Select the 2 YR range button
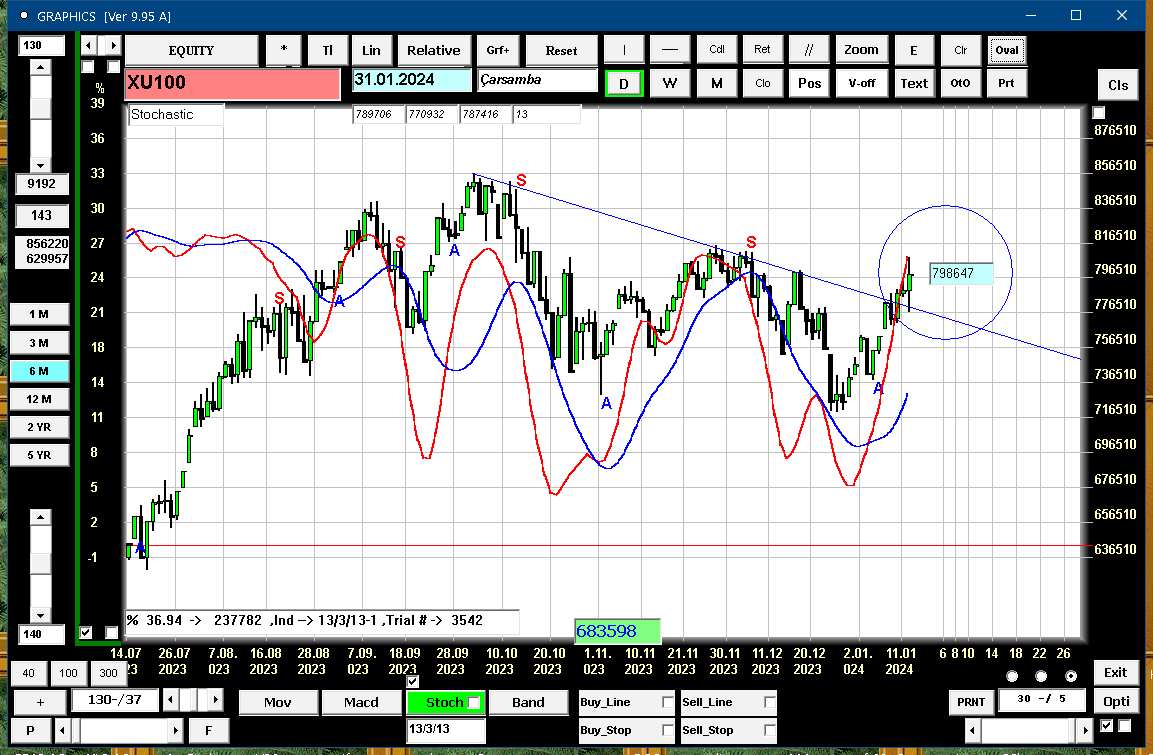Image resolution: width=1153 pixels, height=755 pixels. tap(39, 427)
